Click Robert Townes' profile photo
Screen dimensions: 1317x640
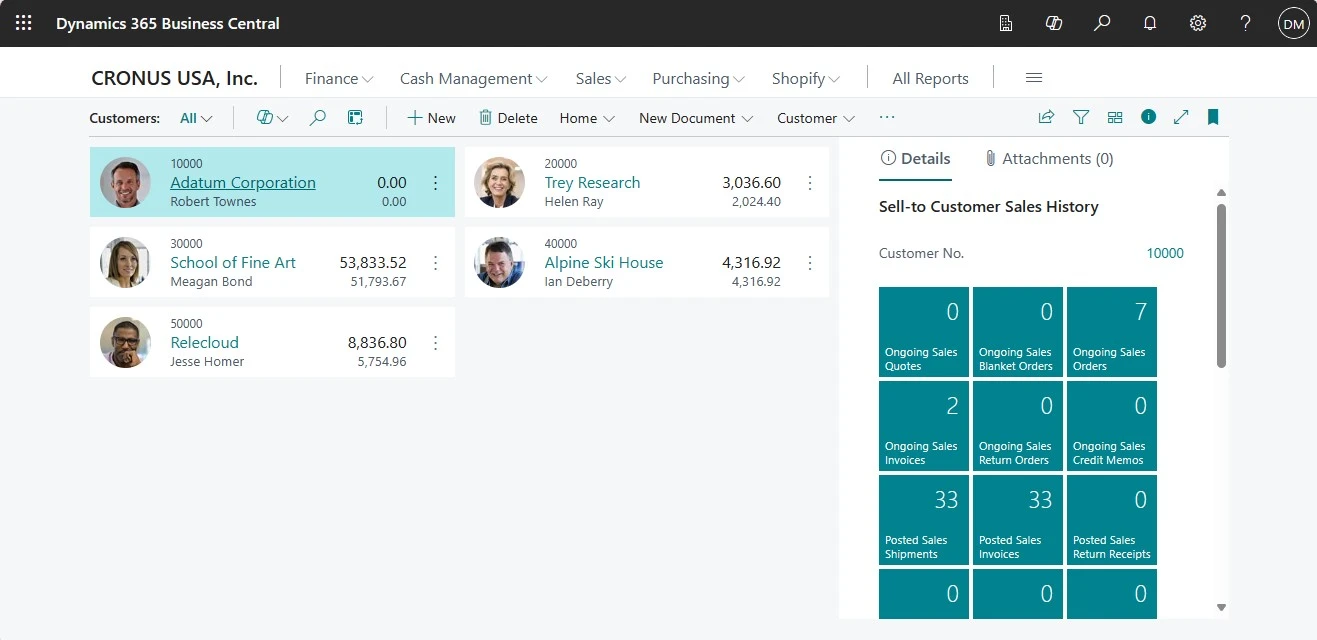[126, 183]
